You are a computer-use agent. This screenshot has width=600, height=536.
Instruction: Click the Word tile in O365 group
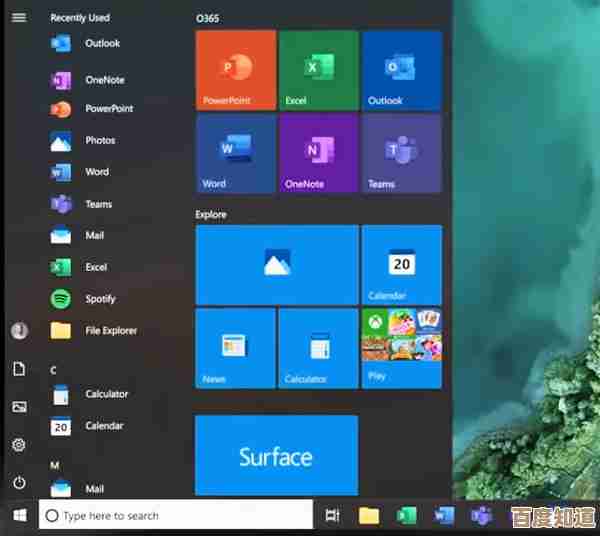point(236,153)
